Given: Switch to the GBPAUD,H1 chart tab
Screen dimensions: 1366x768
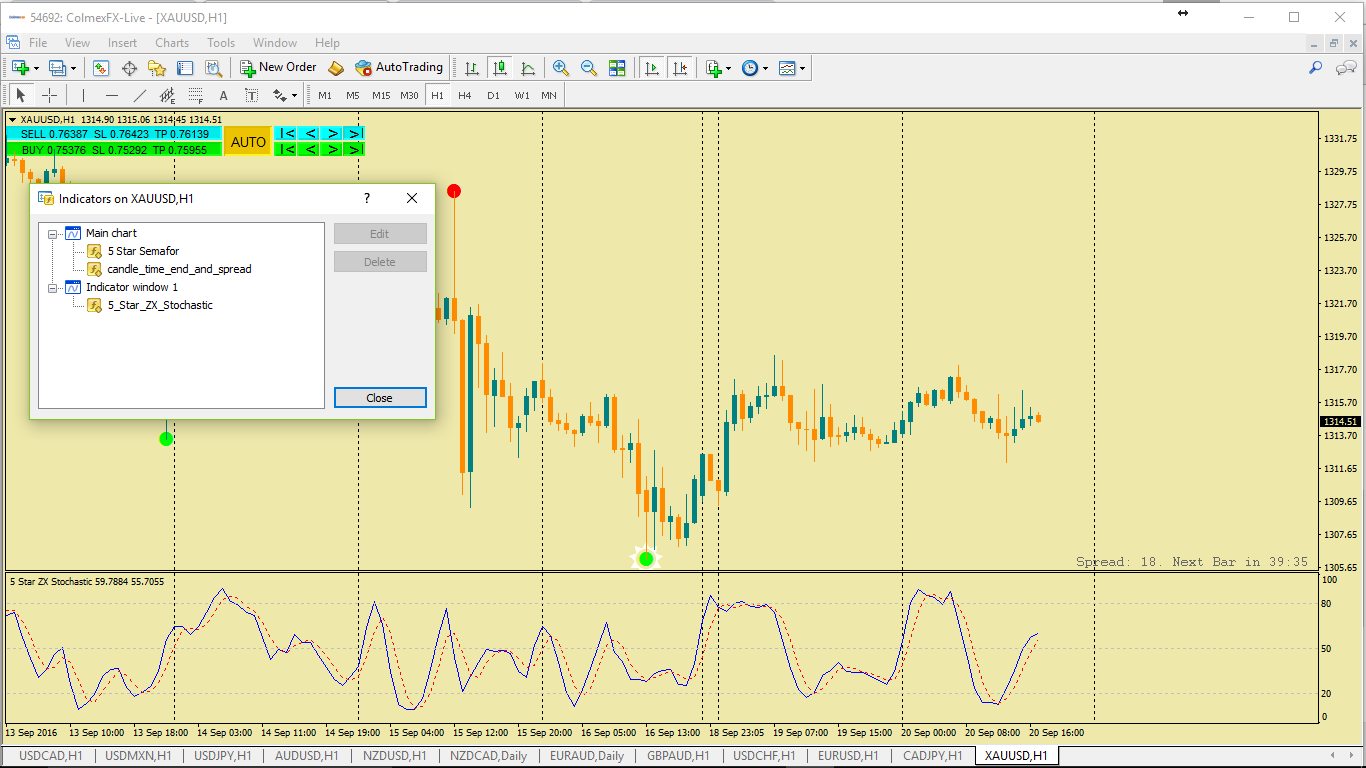Looking at the screenshot, I should (678, 756).
